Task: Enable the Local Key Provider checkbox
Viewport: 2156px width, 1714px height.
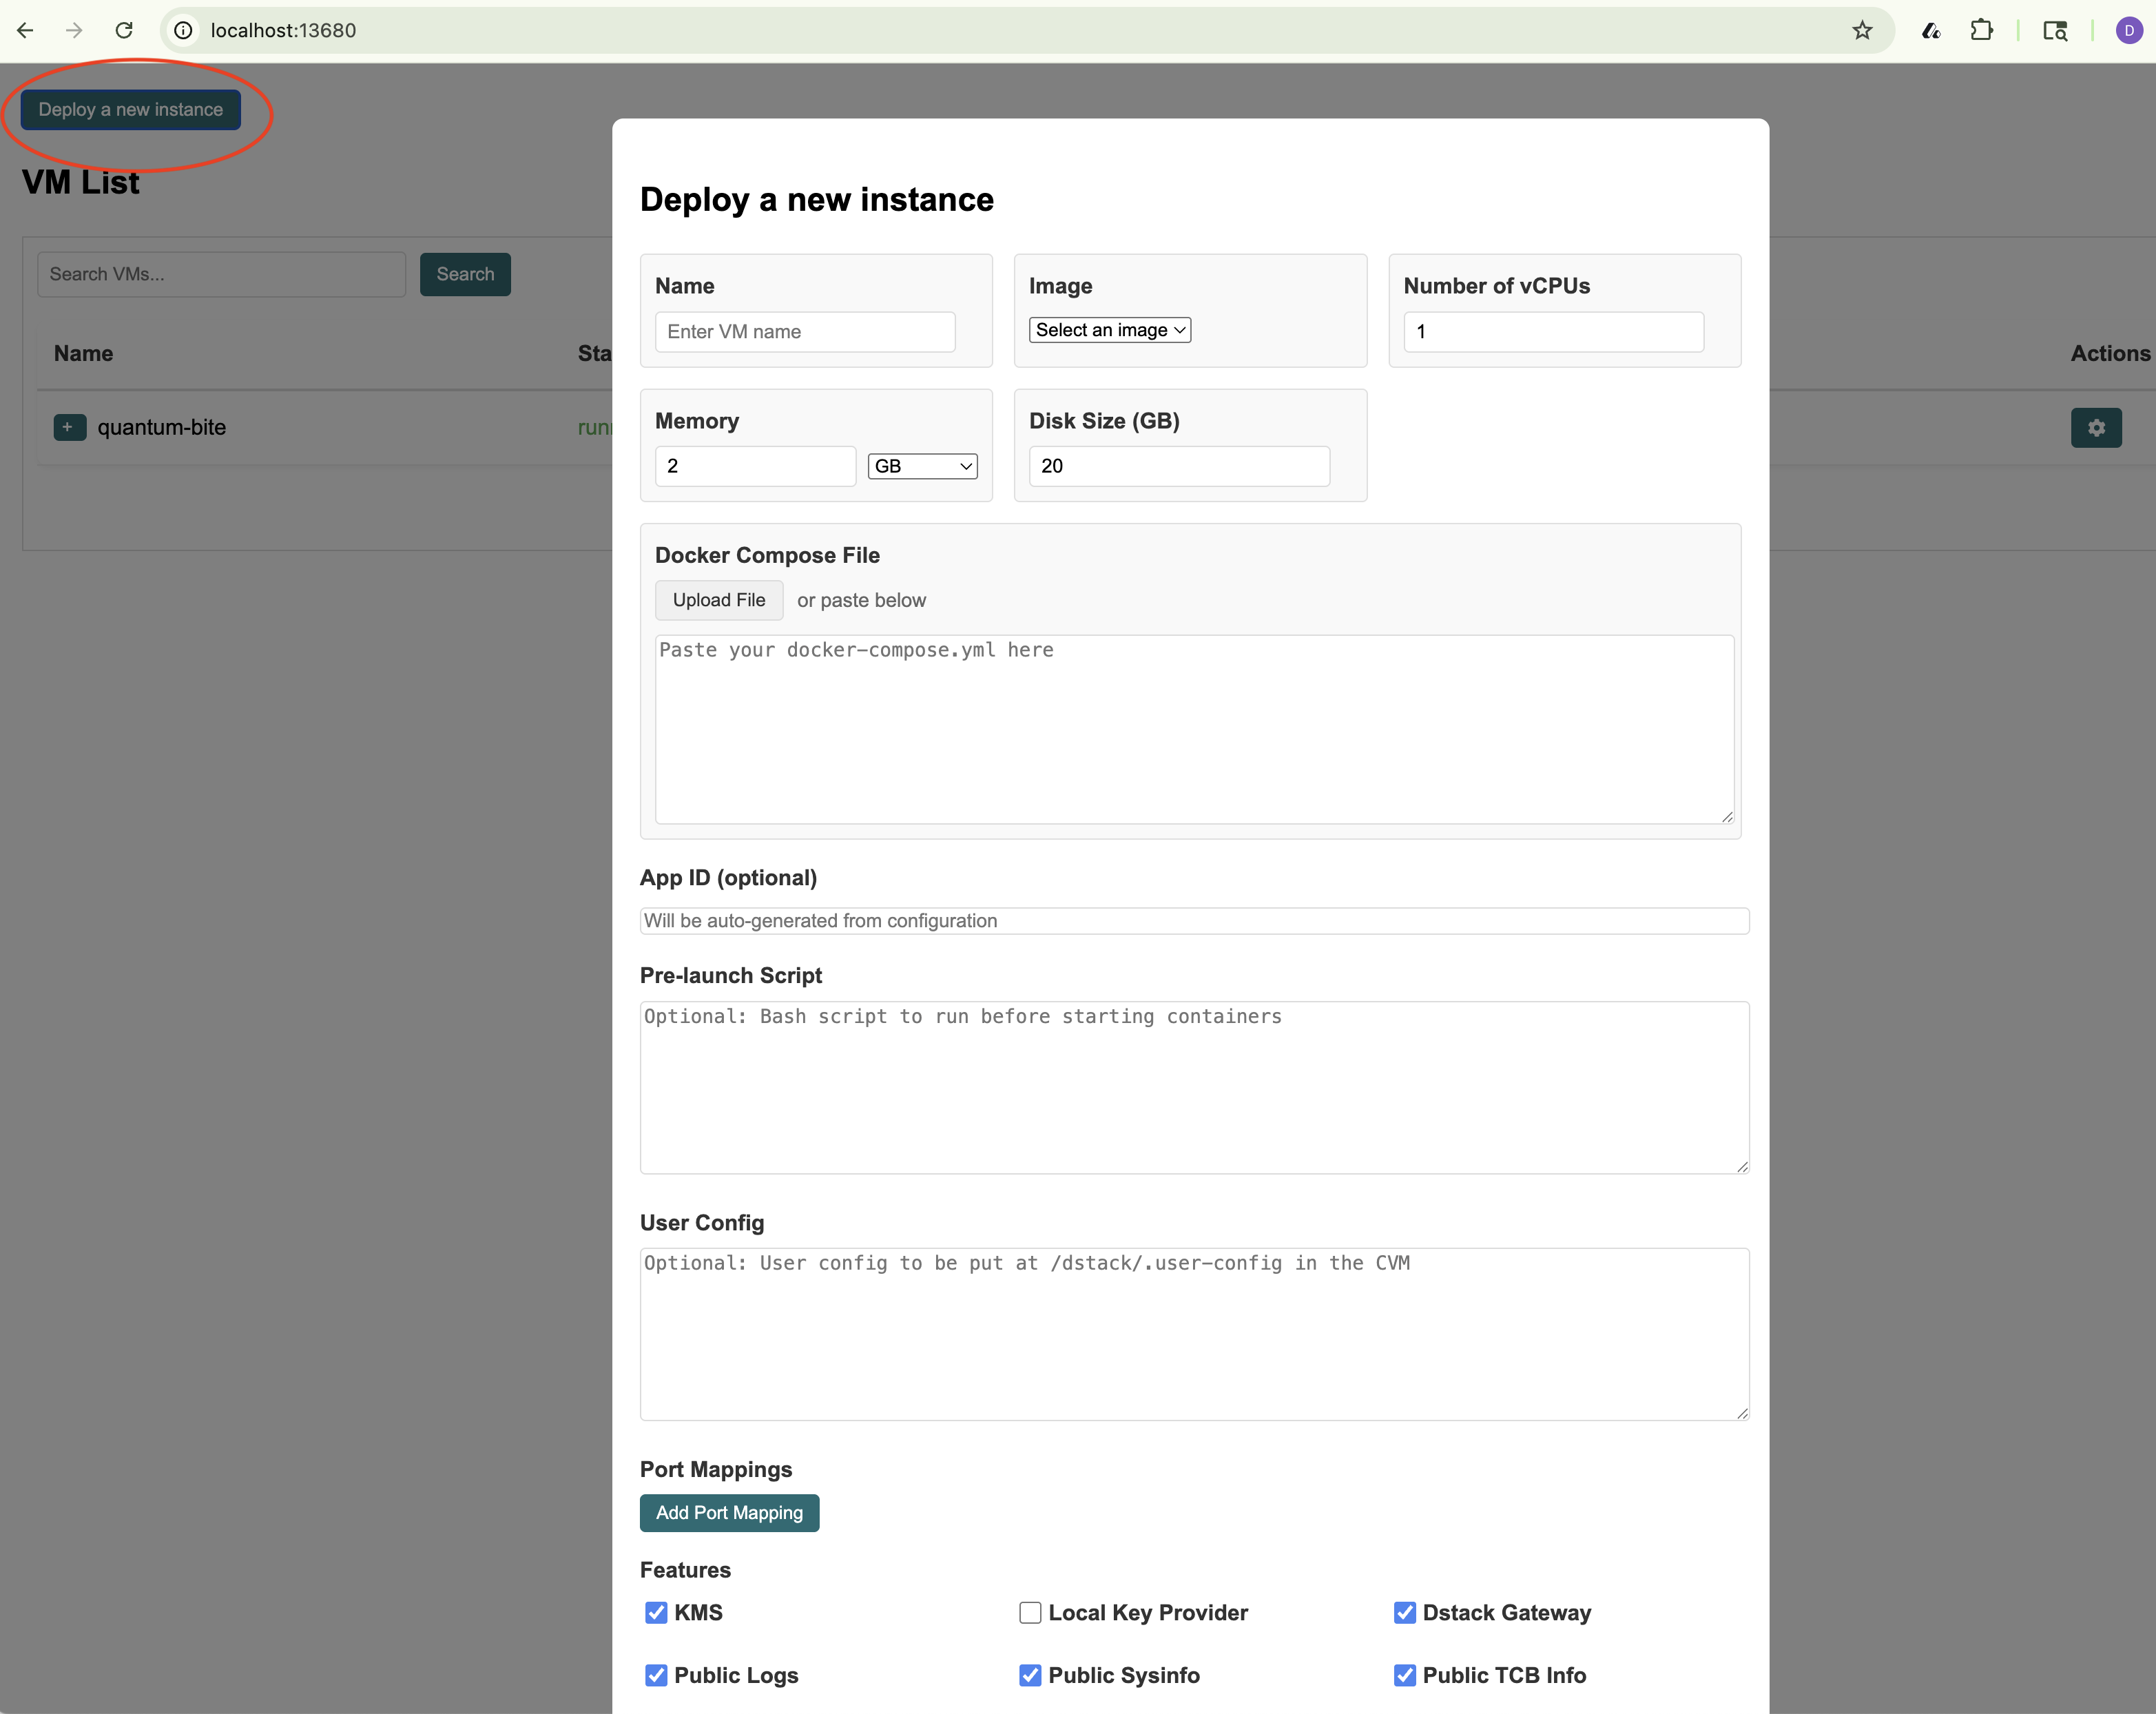Action: (1030, 1612)
